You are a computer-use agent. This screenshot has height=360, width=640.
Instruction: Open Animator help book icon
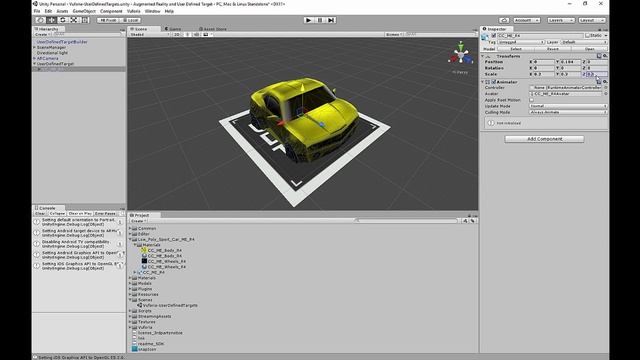tap(599, 82)
